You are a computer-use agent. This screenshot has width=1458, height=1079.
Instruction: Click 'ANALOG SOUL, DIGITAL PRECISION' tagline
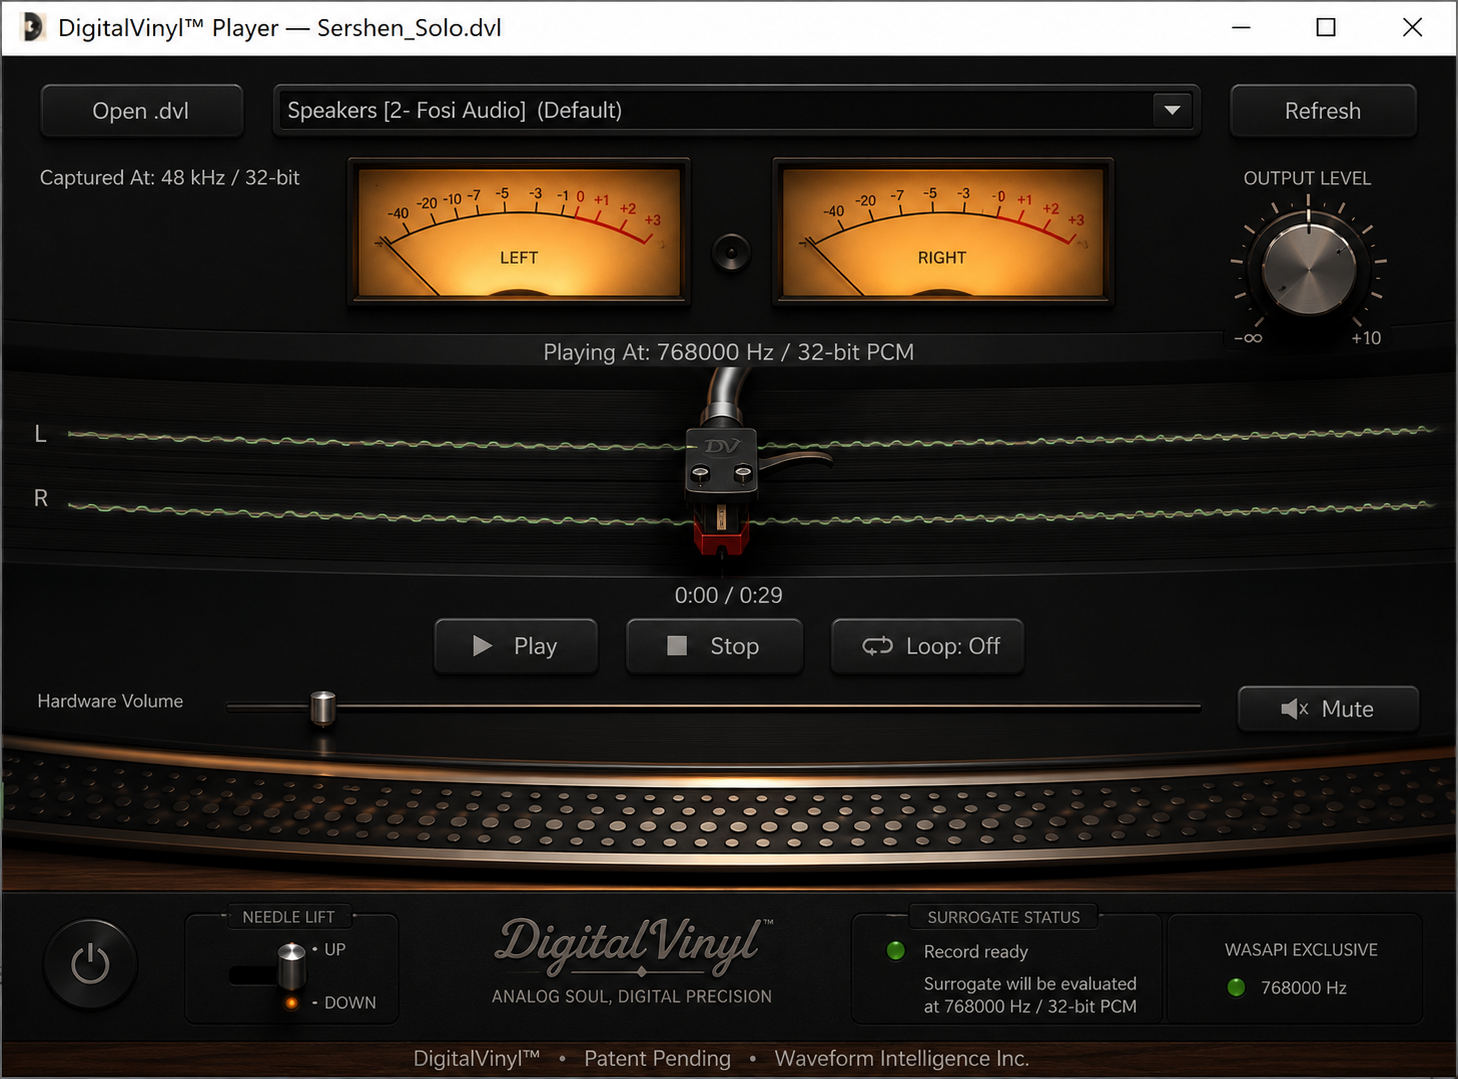(x=632, y=996)
